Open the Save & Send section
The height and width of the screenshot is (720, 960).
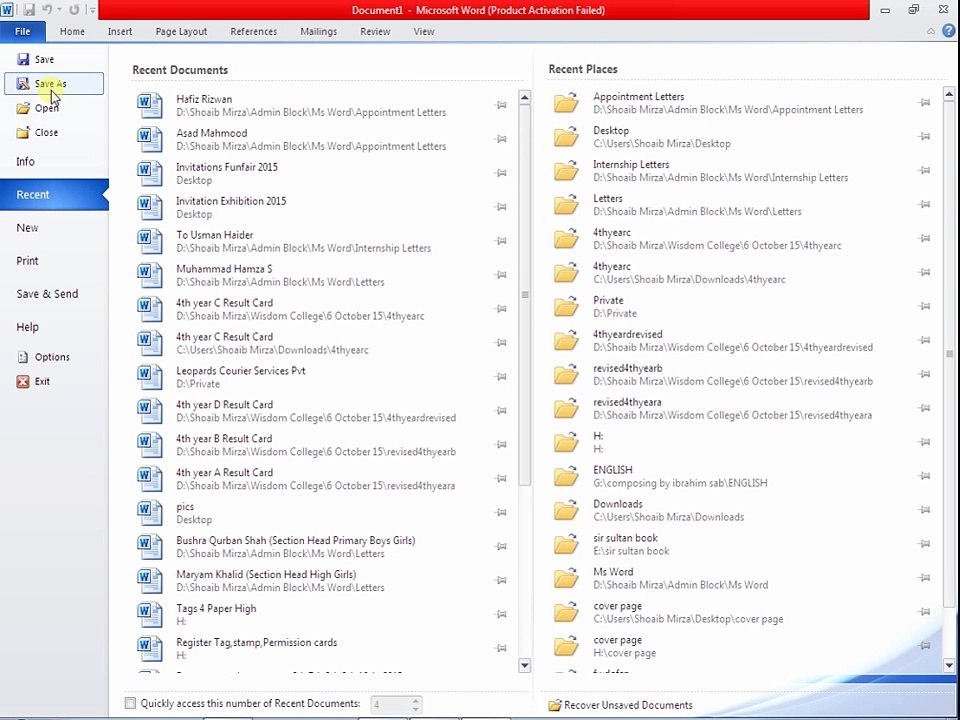pyautogui.click(x=47, y=294)
